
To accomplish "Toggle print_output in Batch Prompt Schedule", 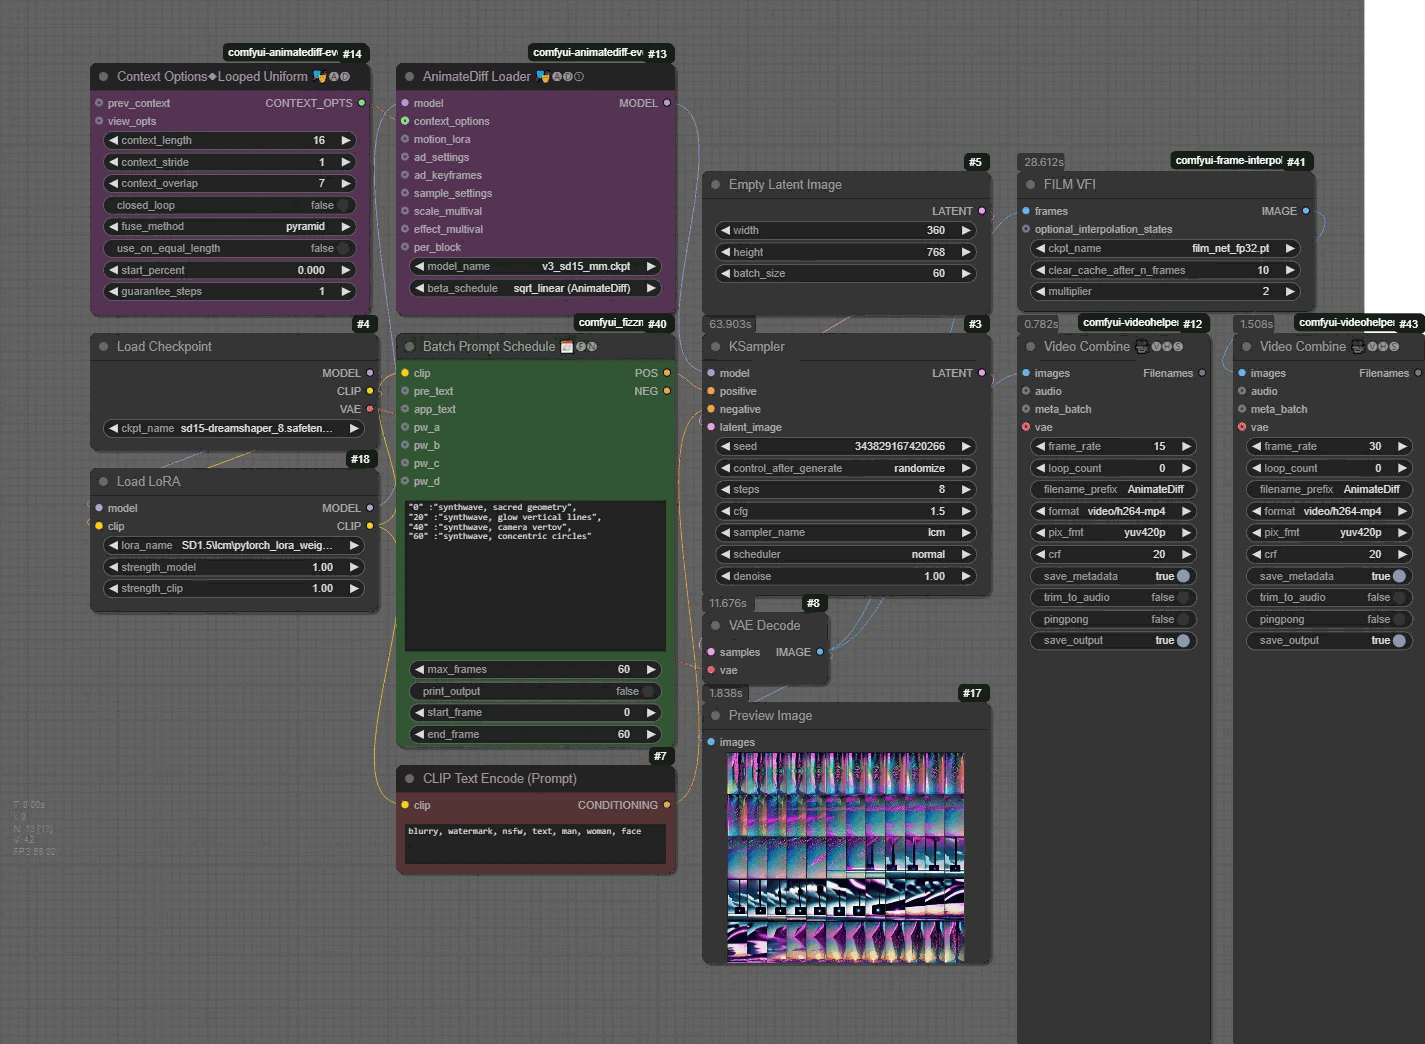I will tap(535, 691).
